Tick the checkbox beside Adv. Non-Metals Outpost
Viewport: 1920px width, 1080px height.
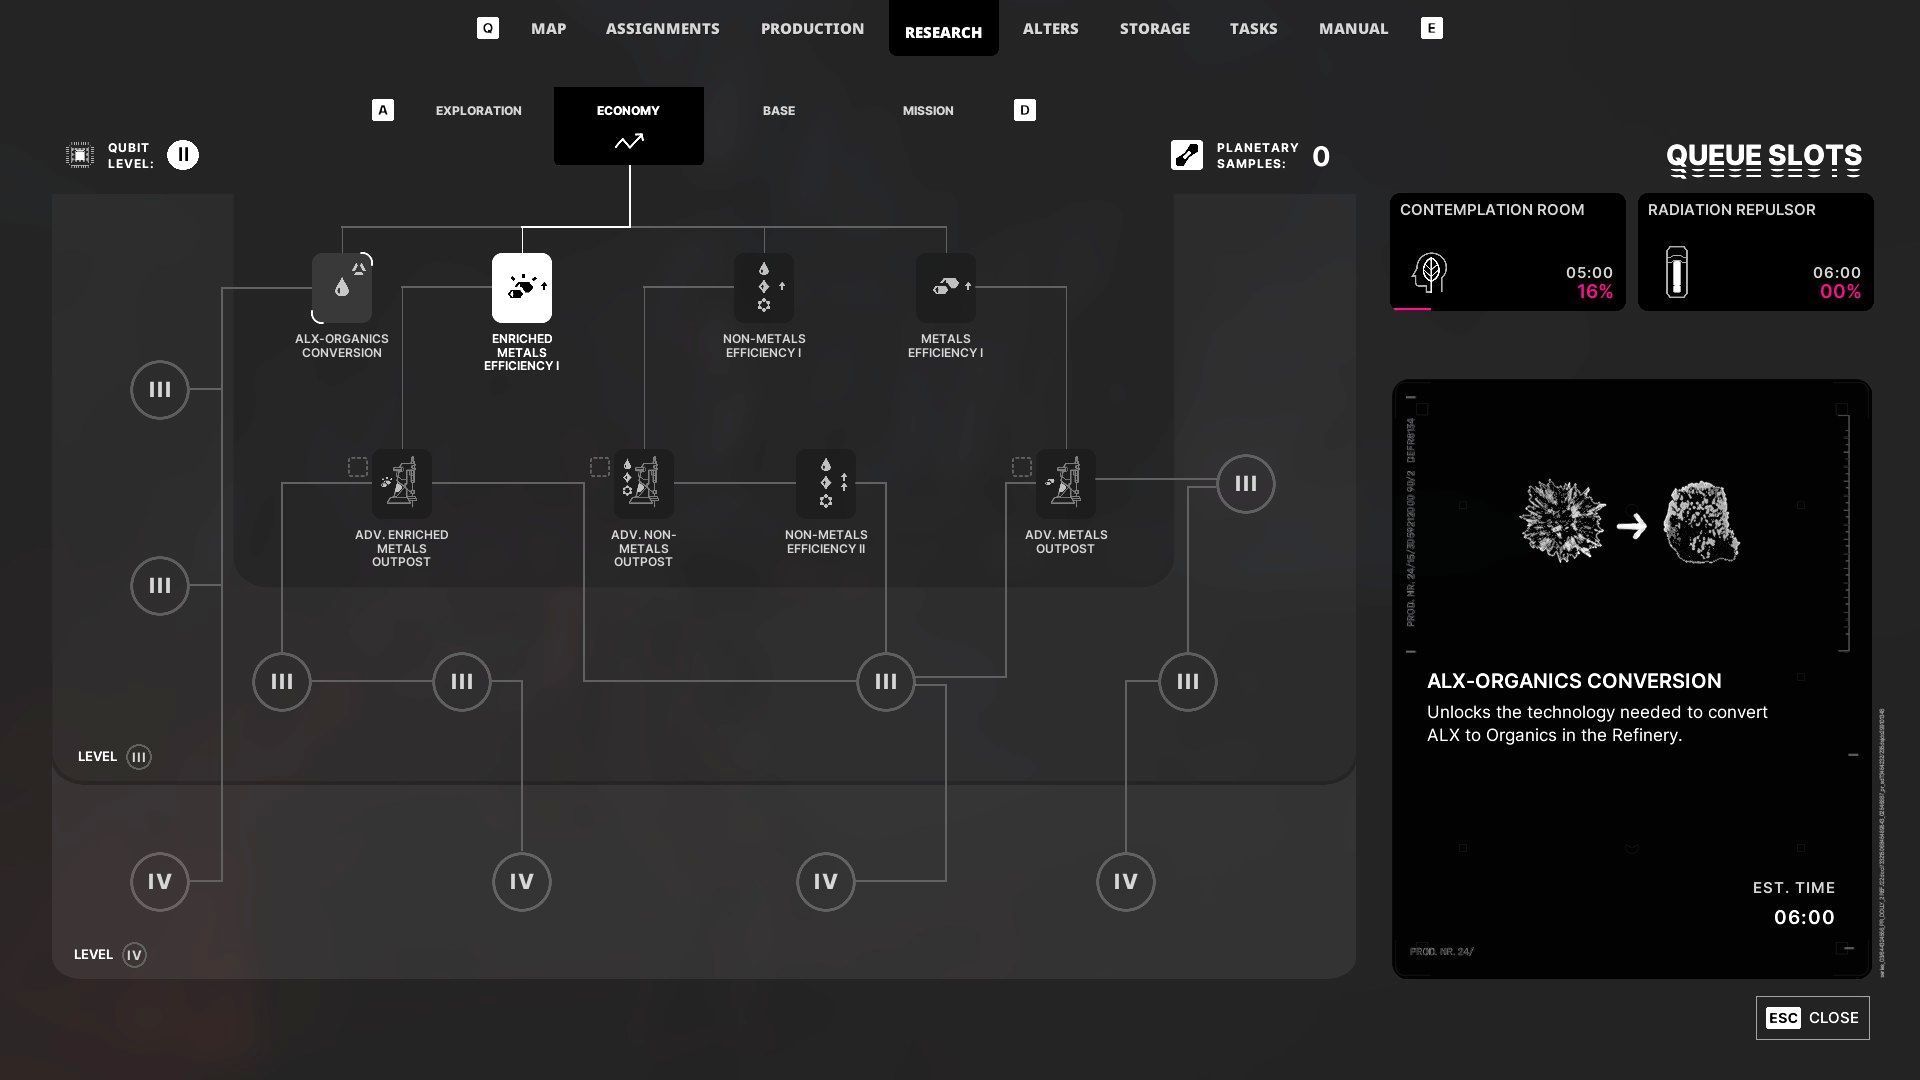(x=599, y=467)
